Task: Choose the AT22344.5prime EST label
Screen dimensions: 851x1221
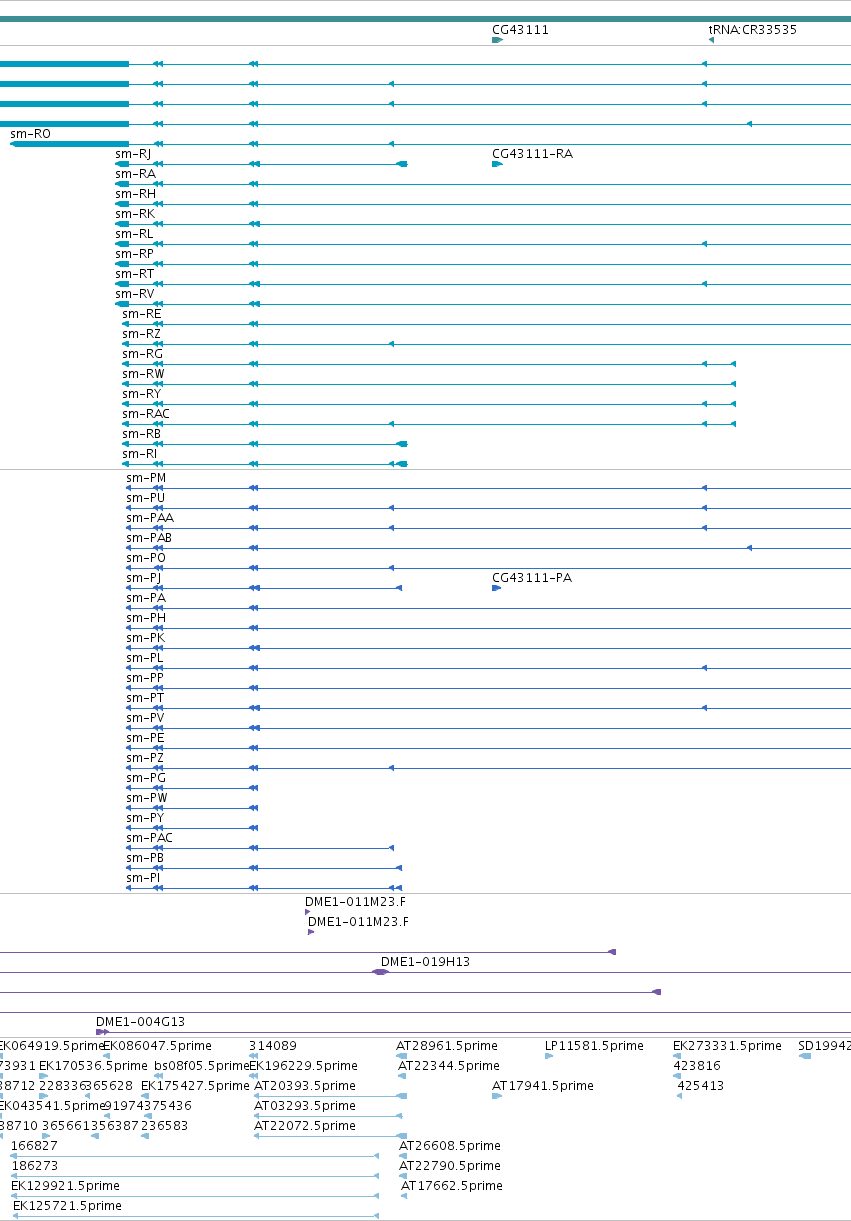Action: (x=449, y=1066)
